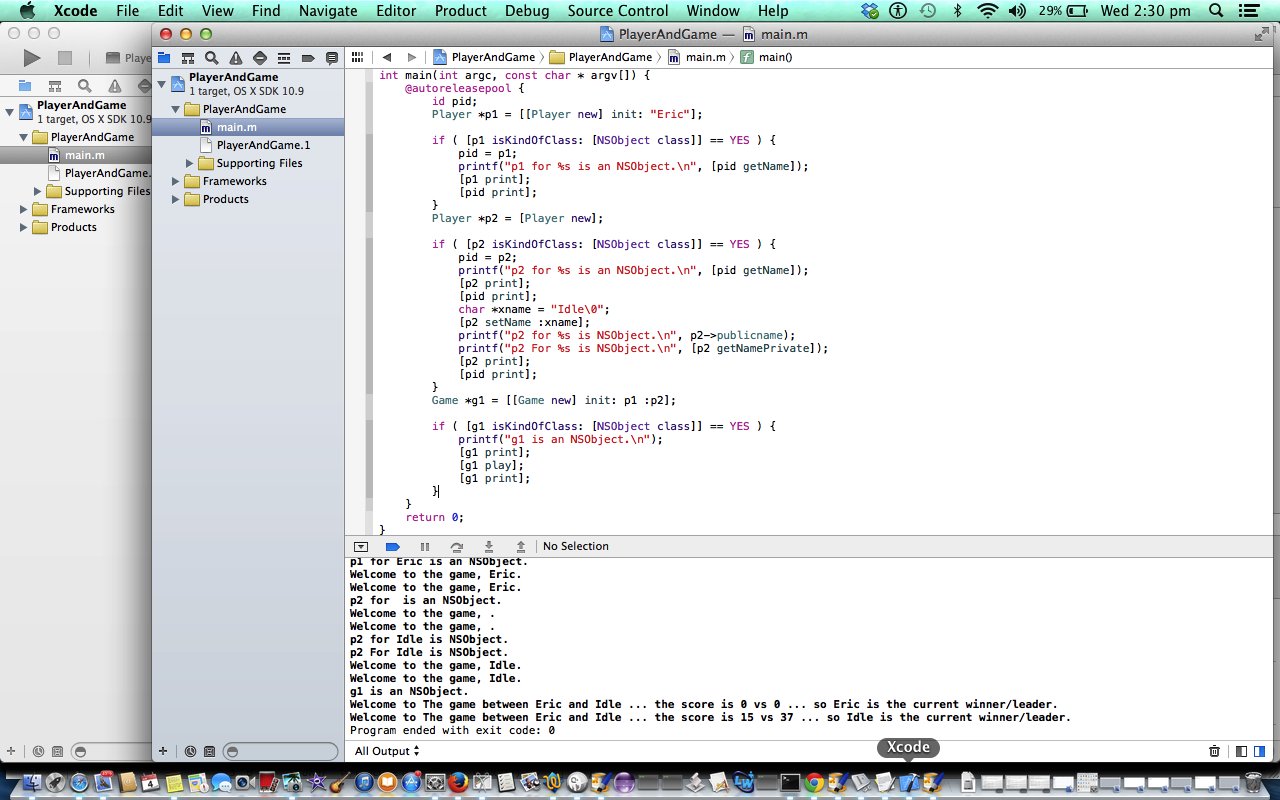This screenshot has height=800, width=1280.
Task: Select PlayerAndGame.1 file in front navigator
Action: coord(248,145)
